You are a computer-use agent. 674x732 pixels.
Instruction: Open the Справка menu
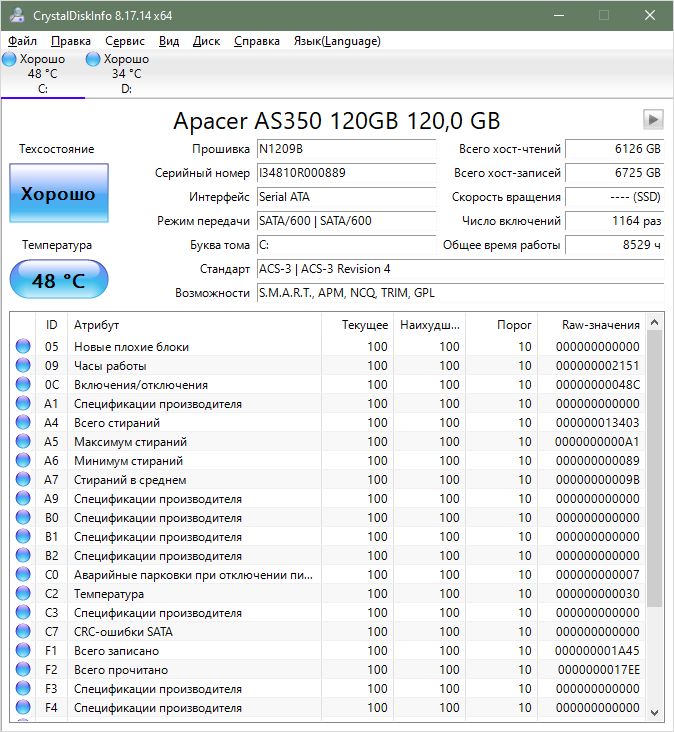[257, 41]
